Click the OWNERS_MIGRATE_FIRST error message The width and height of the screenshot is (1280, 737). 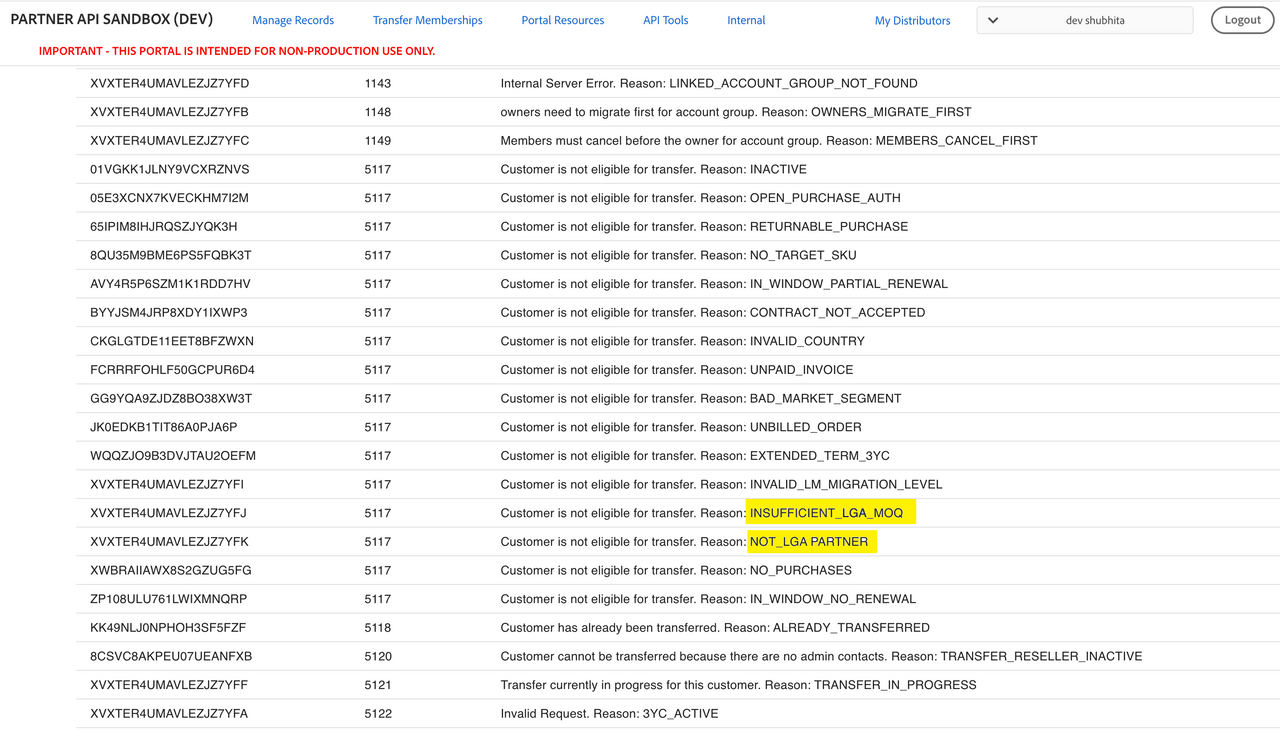pyautogui.click(x=735, y=112)
